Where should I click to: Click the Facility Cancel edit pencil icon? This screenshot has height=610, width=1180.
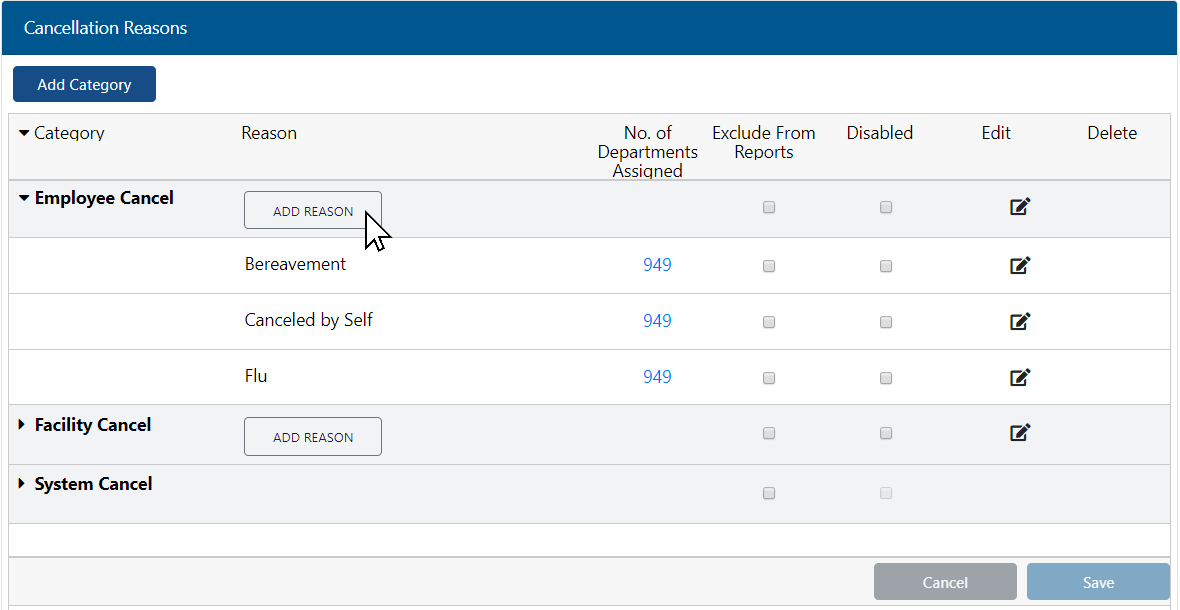(1020, 432)
